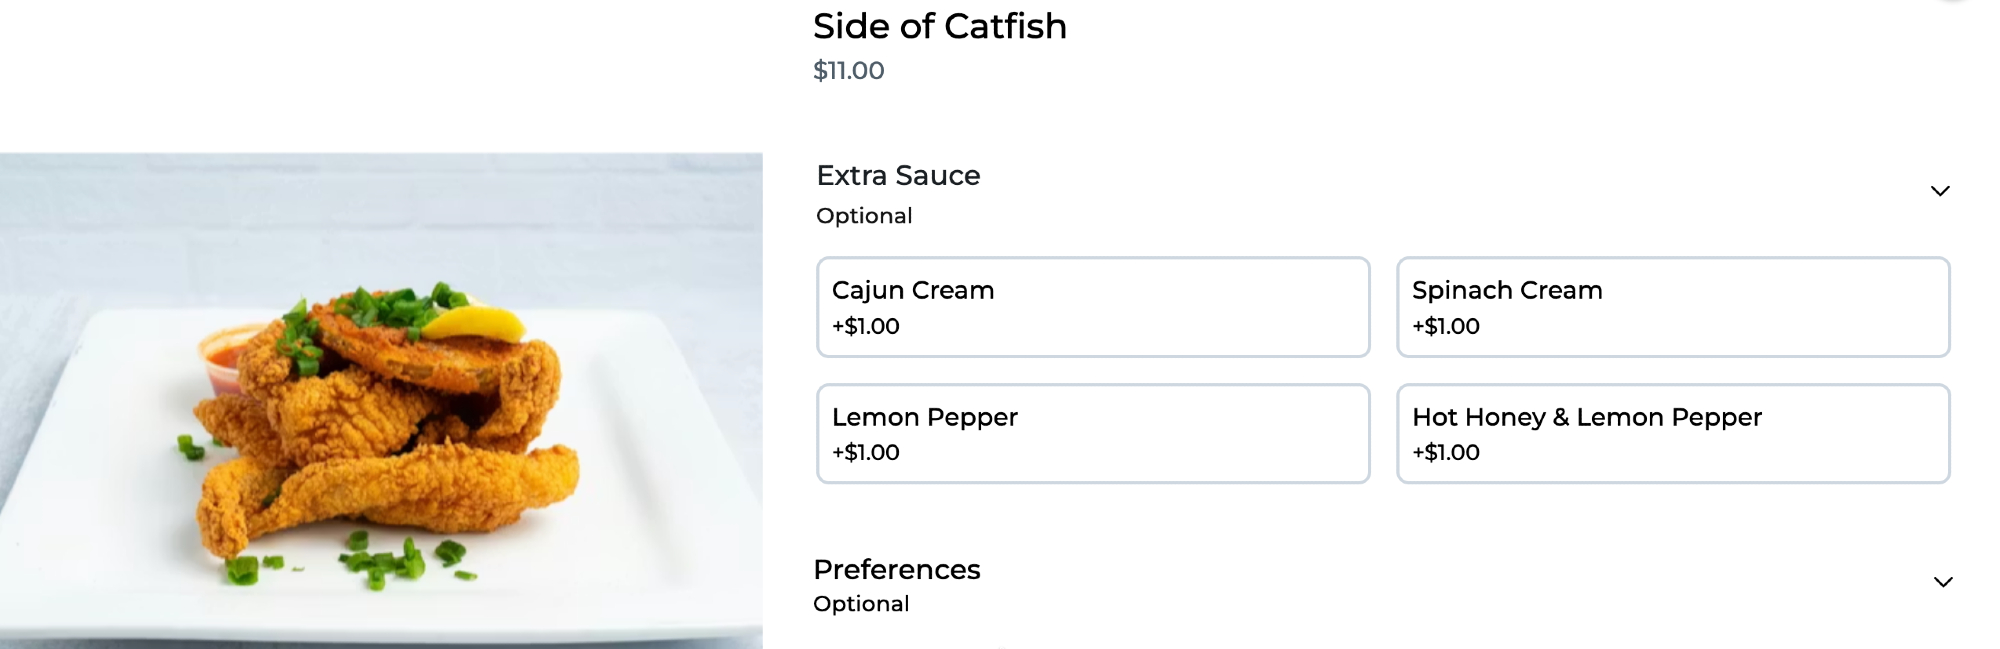The image size is (2000, 649).
Task: Pick Hot Honey & Lemon Pepper sauce
Action: tap(1672, 433)
